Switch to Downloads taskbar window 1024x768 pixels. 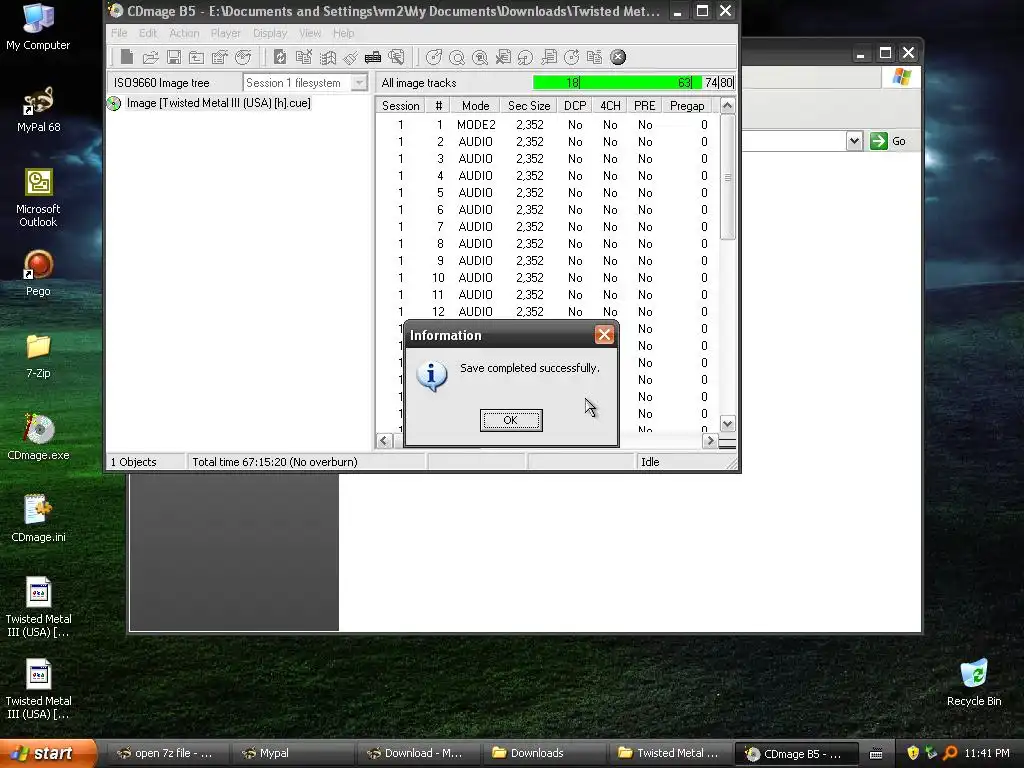click(545, 754)
